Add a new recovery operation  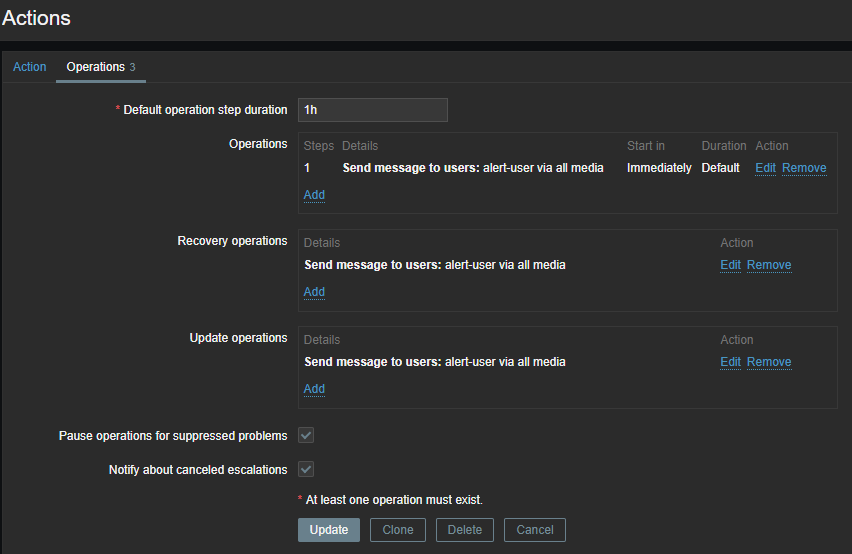coord(314,292)
